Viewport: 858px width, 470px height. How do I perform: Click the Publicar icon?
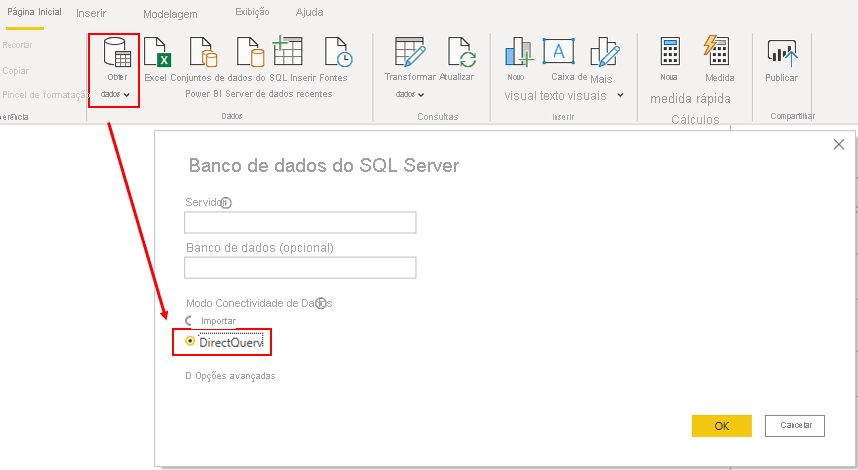[x=782, y=53]
